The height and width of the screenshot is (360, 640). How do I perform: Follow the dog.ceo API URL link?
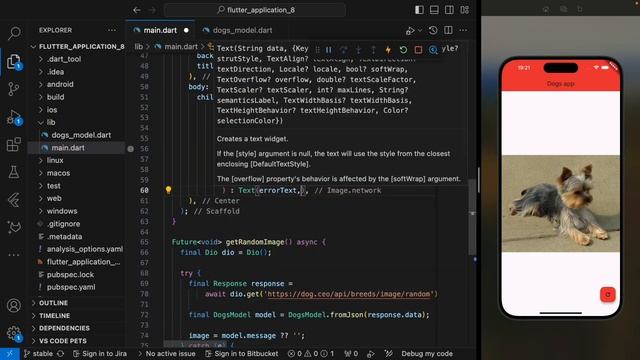click(x=349, y=294)
